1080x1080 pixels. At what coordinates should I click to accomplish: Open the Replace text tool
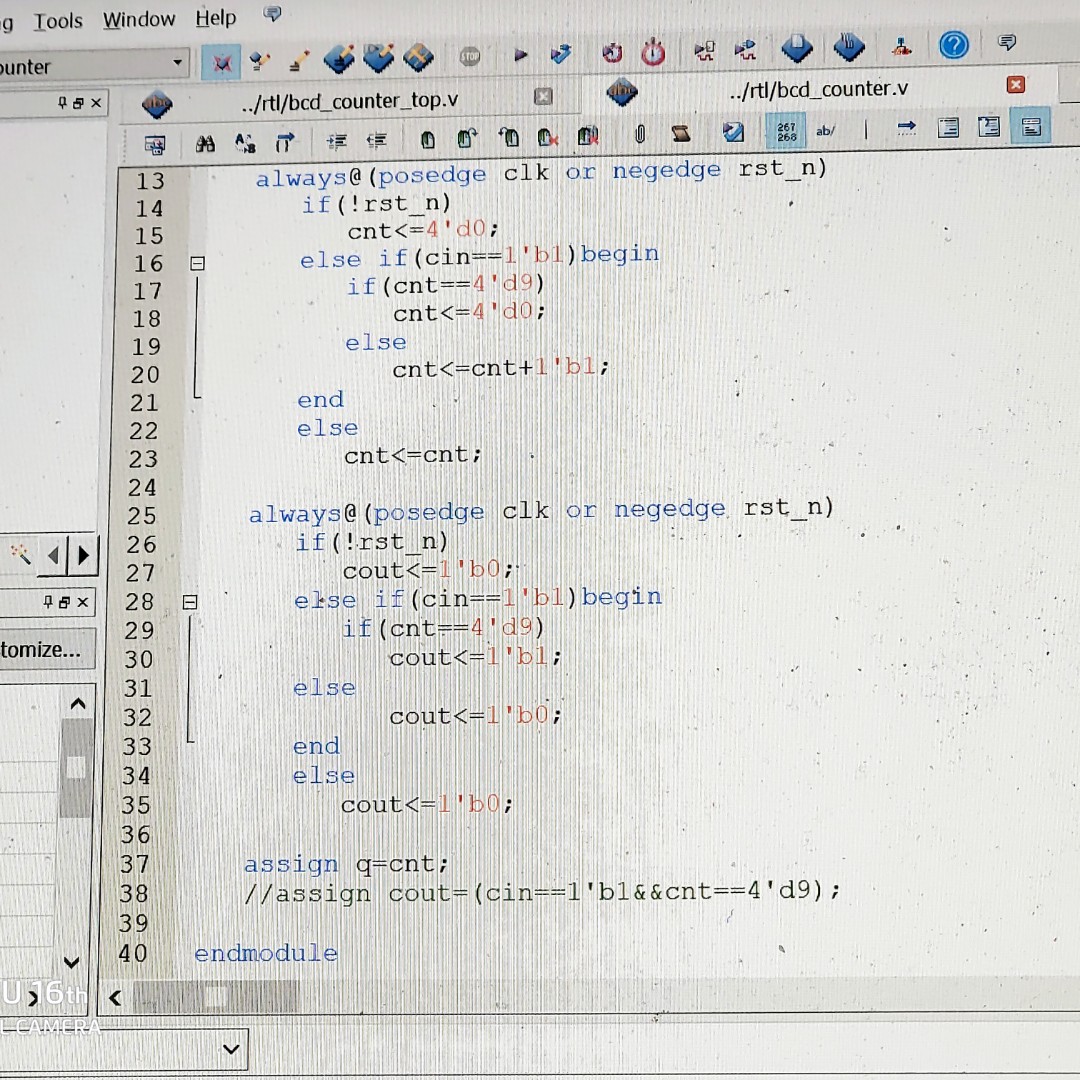(x=245, y=143)
